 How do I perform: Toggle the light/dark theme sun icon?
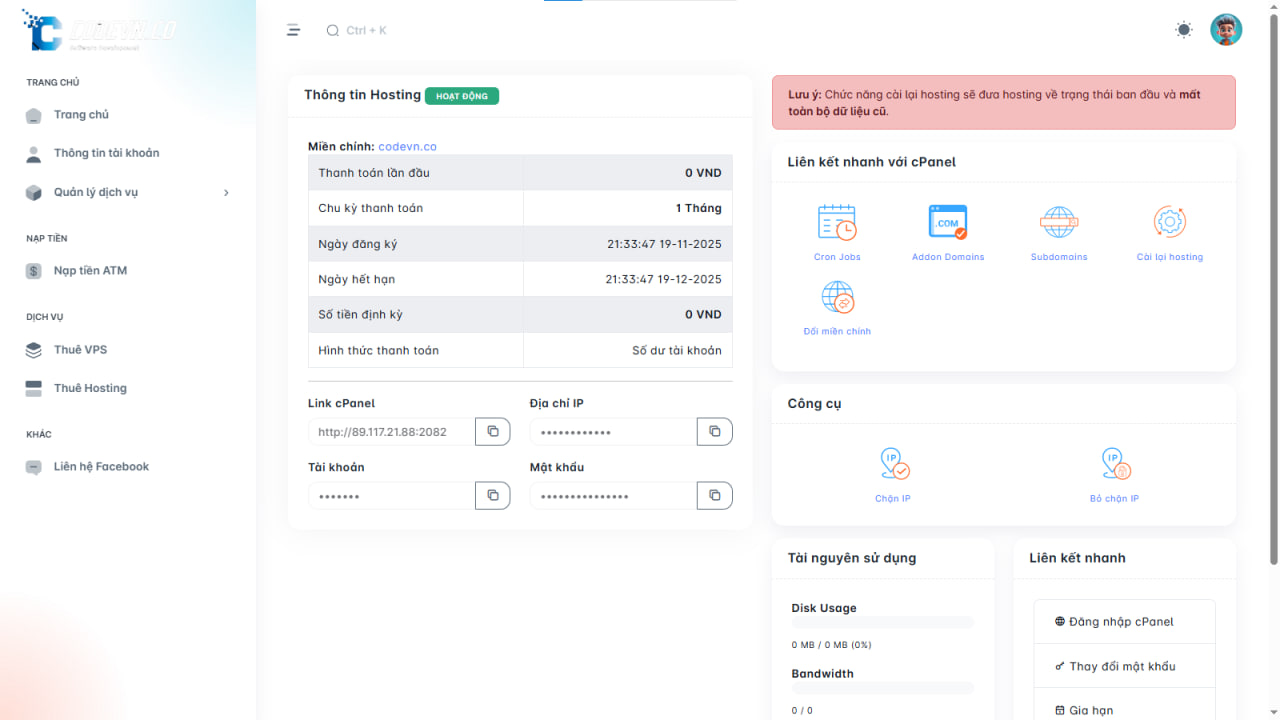tap(1184, 30)
